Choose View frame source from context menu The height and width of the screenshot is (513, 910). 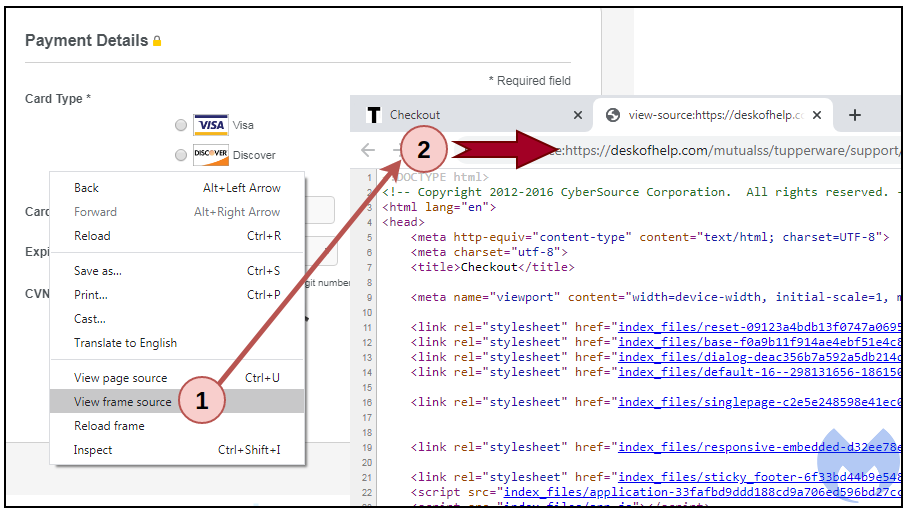pyautogui.click(x=122, y=402)
